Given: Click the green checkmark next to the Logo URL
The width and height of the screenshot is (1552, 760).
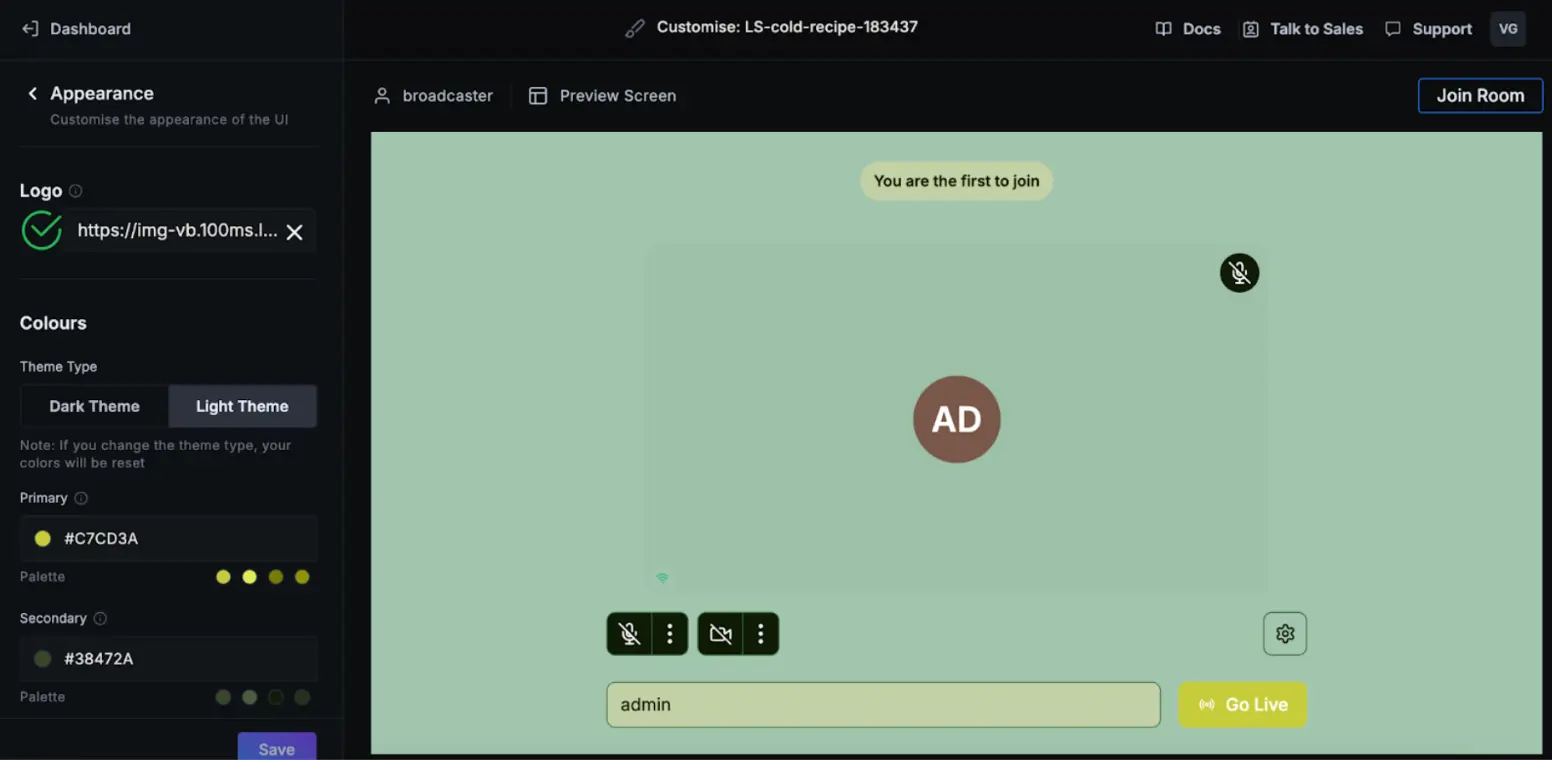Looking at the screenshot, I should point(41,230).
